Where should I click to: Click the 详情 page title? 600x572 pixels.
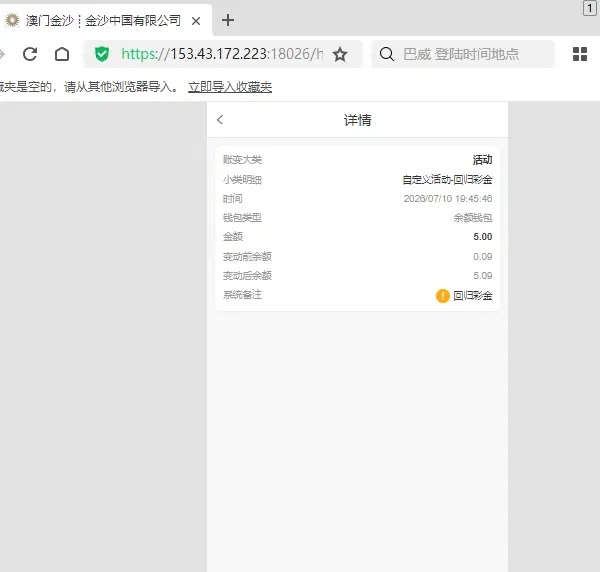[357, 120]
